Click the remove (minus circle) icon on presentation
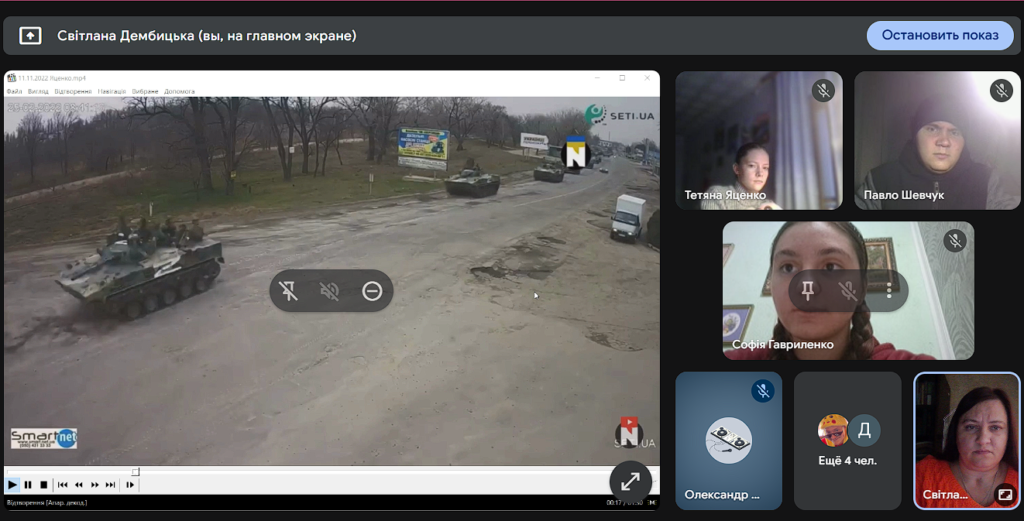1024x521 pixels. pyautogui.click(x=372, y=291)
